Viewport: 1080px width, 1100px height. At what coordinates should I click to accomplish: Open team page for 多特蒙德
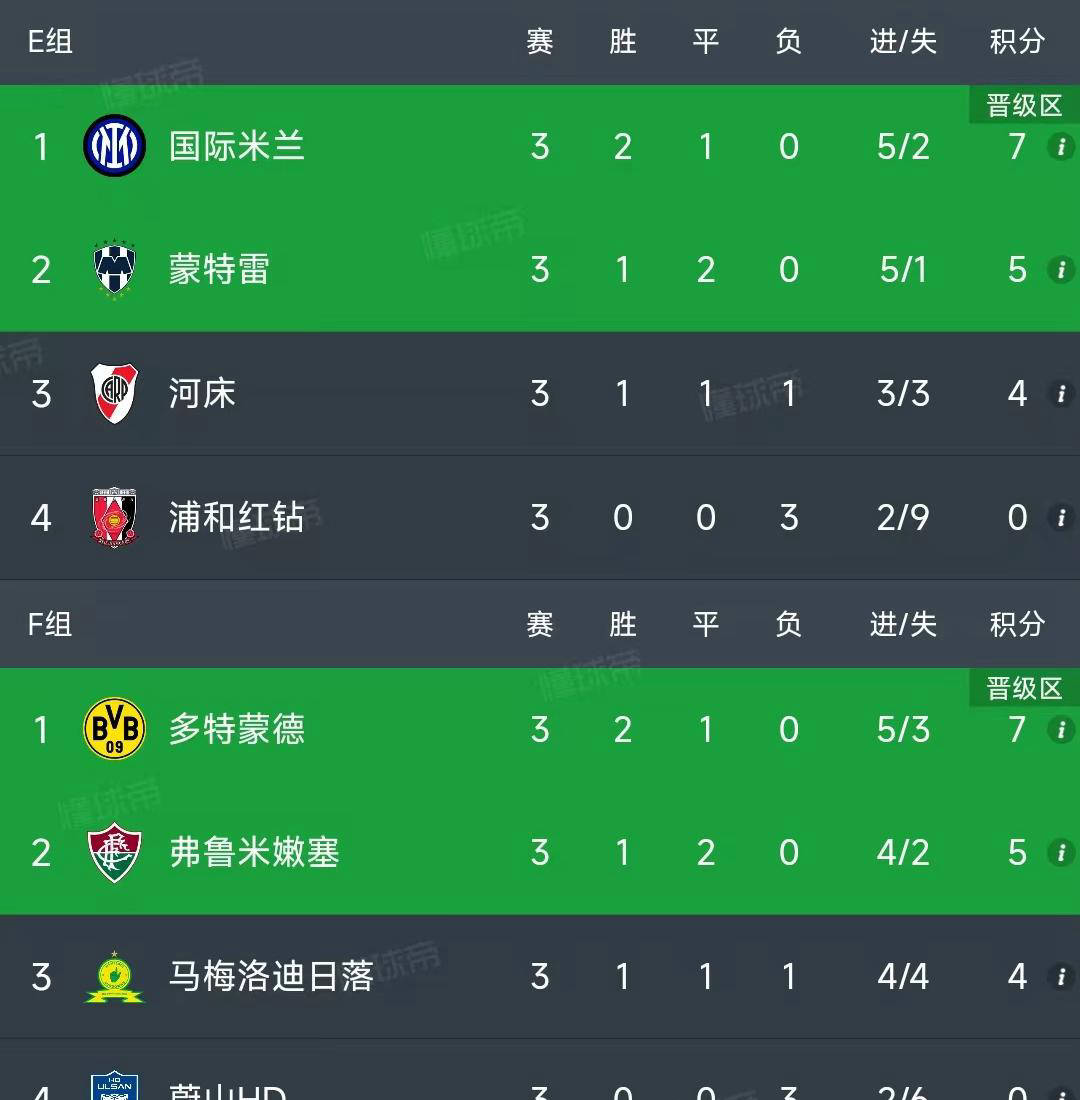tap(236, 729)
